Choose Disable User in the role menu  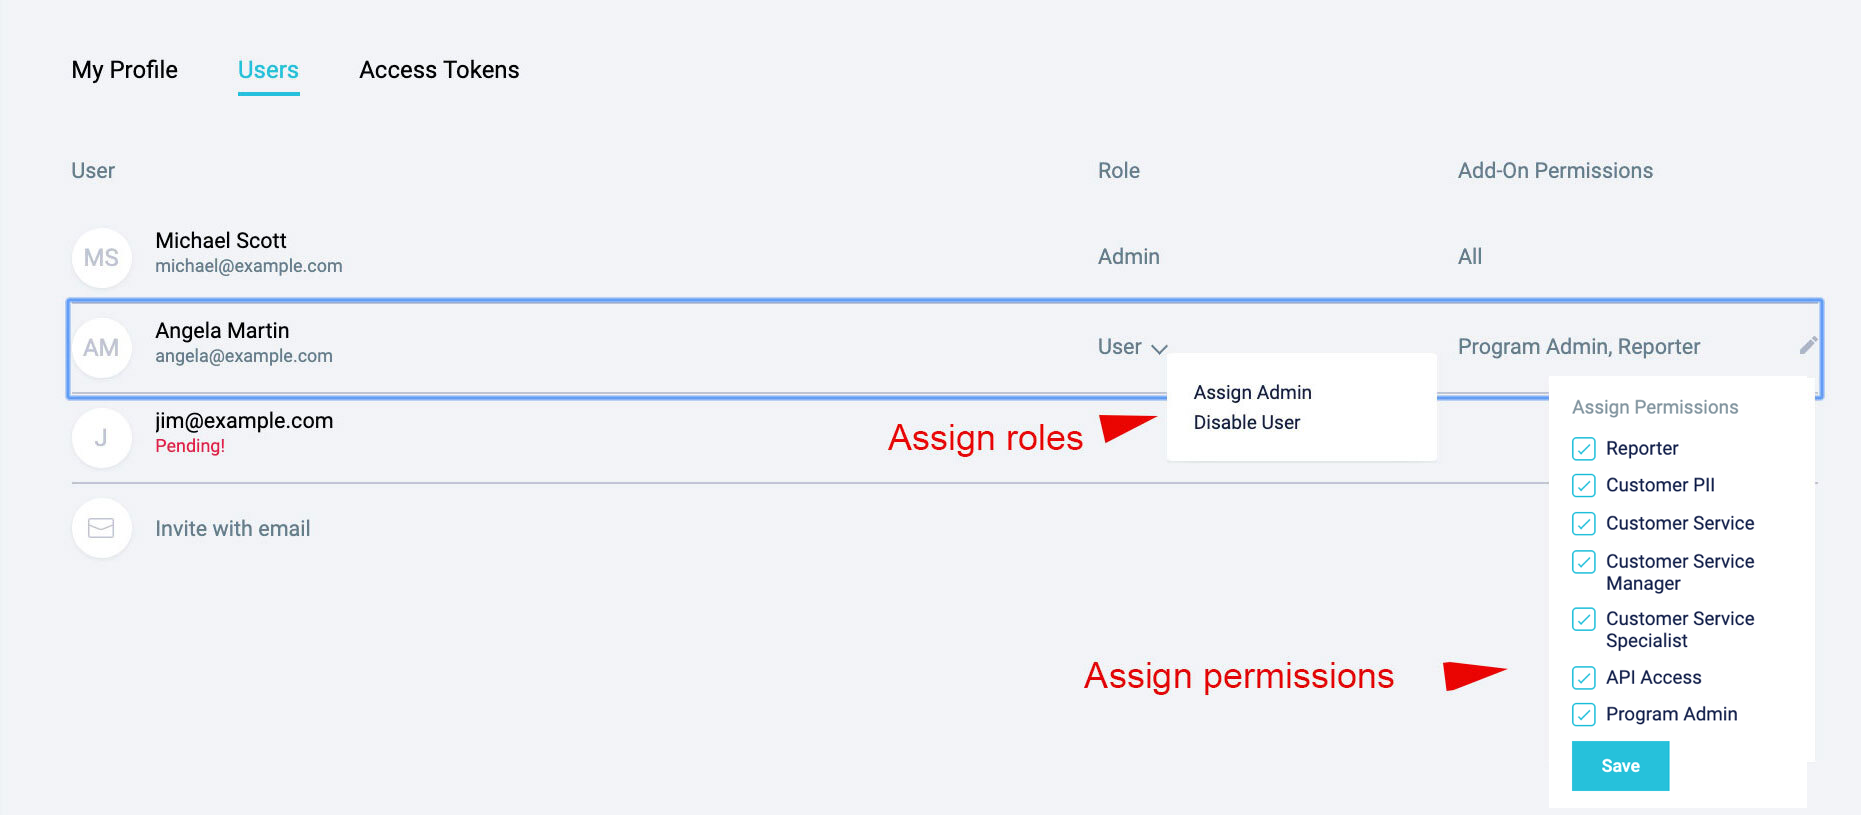tap(1246, 422)
